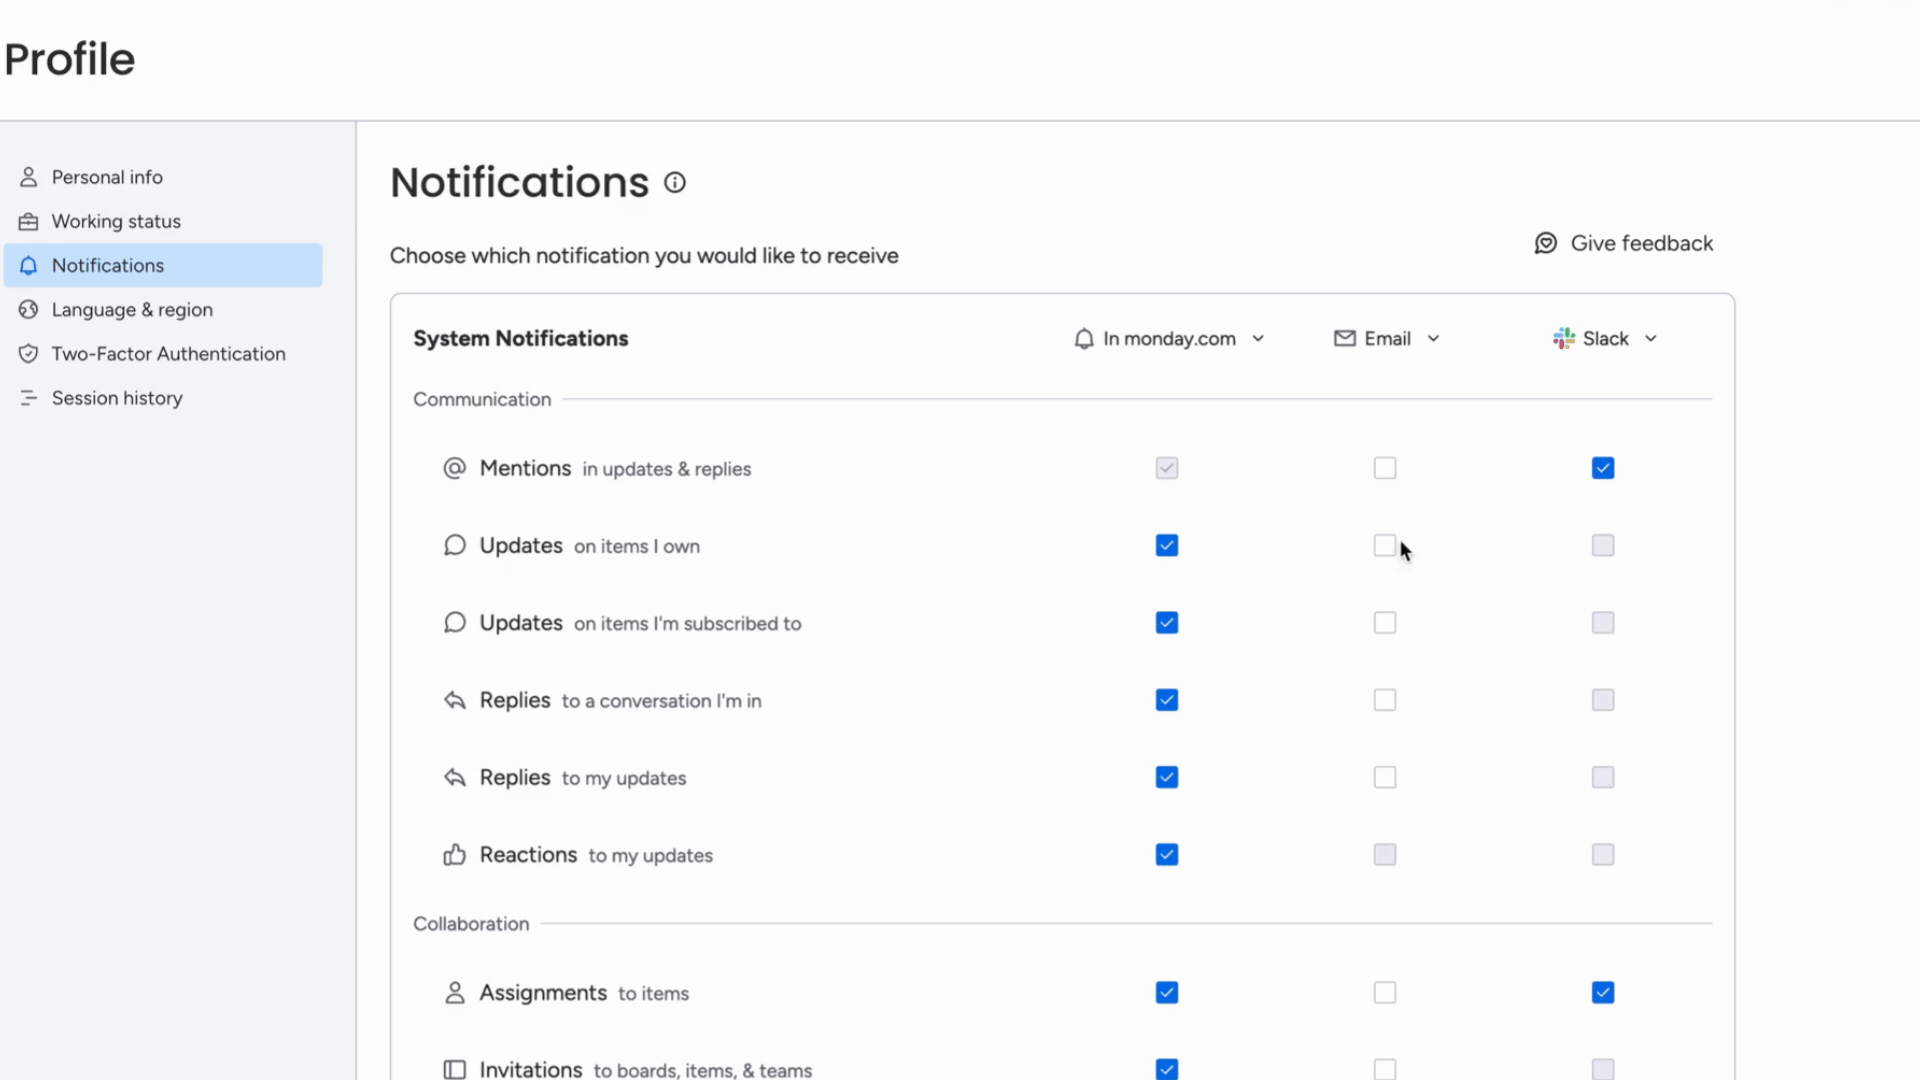Viewport: 1920px width, 1080px height.
Task: Click the Notifications bell icon in sidebar
Action: [28, 265]
